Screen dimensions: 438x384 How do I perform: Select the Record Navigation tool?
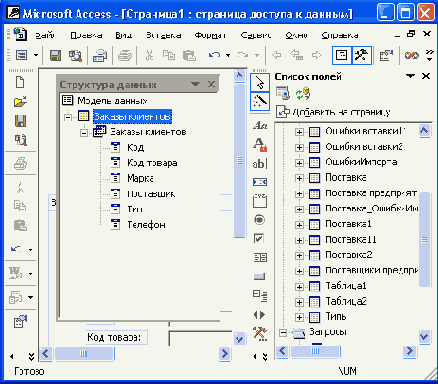[x=259, y=315]
